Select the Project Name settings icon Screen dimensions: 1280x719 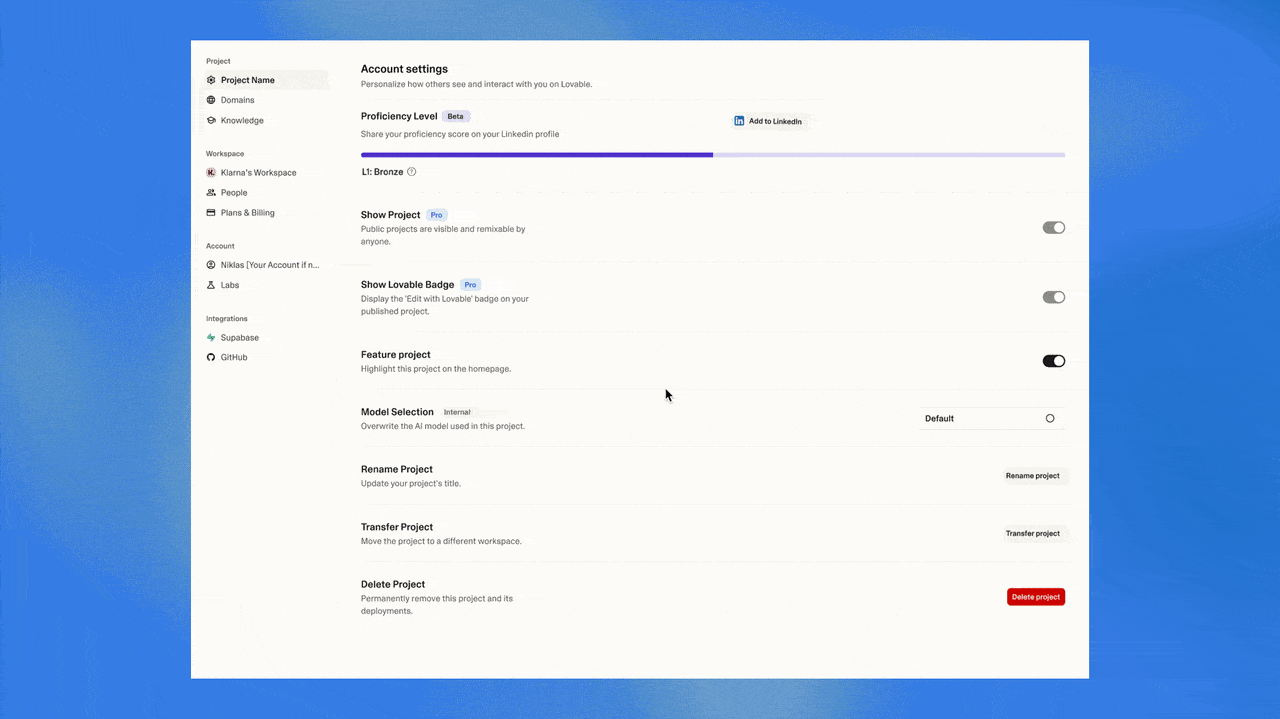coord(212,80)
